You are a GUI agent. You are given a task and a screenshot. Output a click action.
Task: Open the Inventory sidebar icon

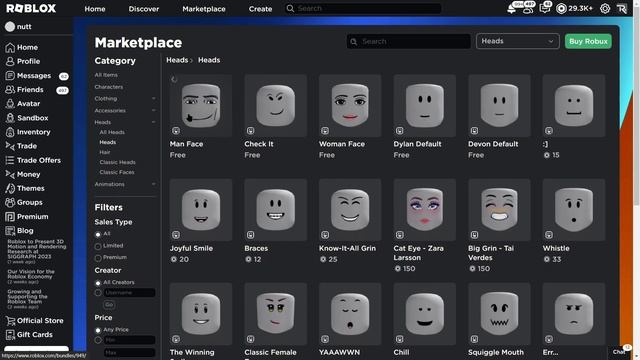pos(10,132)
